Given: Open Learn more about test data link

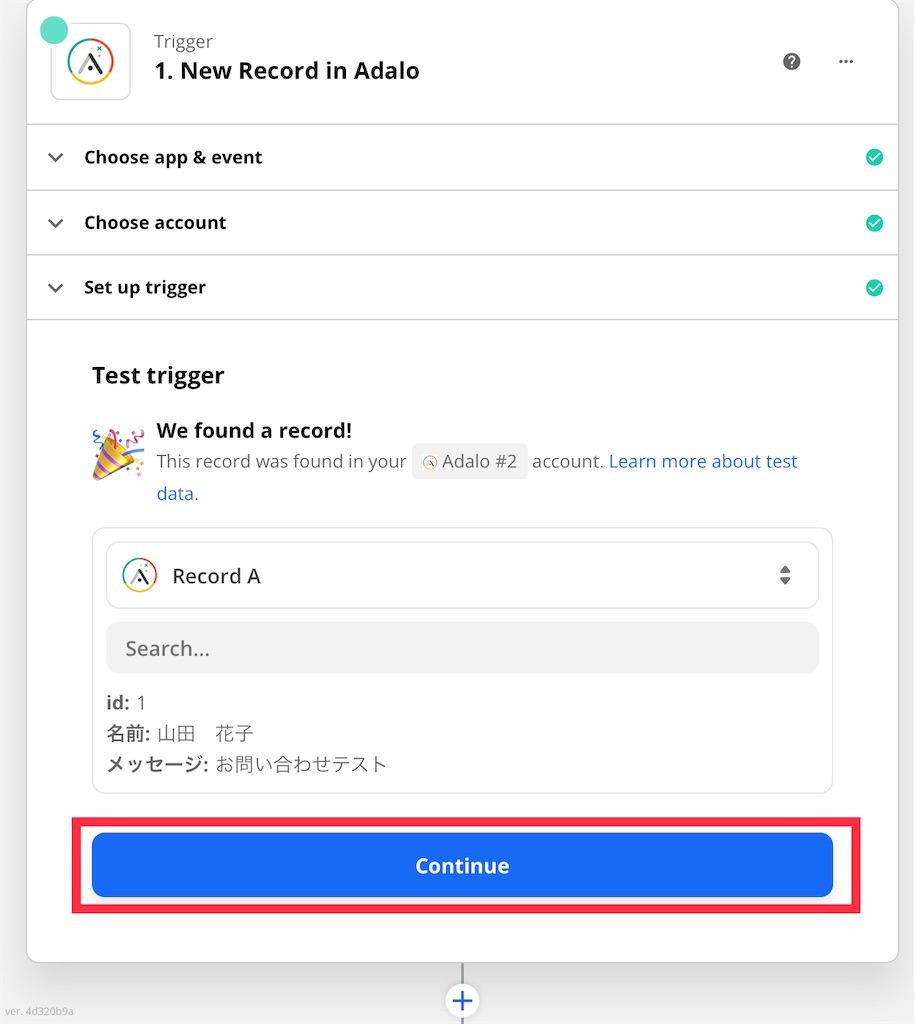Looking at the screenshot, I should pyautogui.click(x=703, y=462).
